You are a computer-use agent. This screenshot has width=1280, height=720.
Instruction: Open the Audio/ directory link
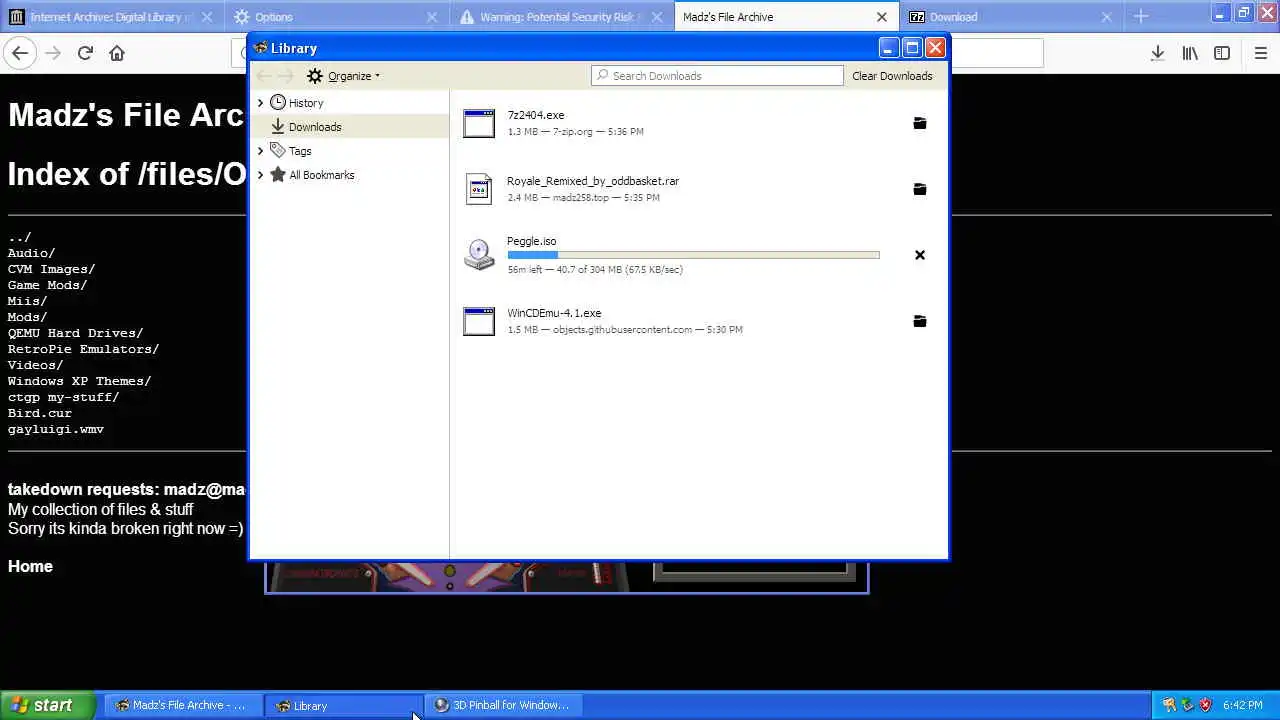point(31,253)
